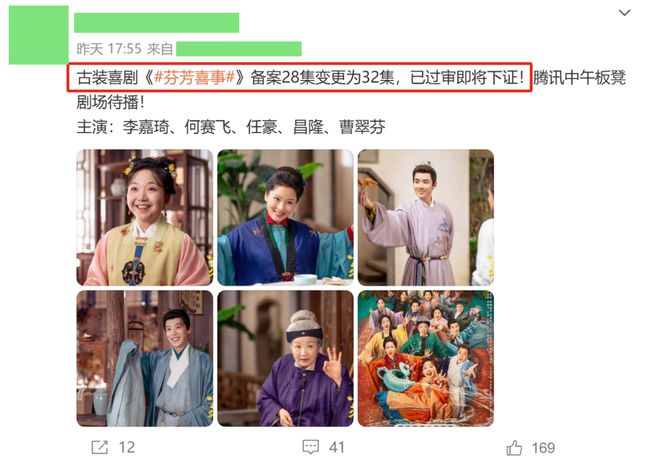Click the like count 169
660x459 pixels.
click(x=543, y=447)
